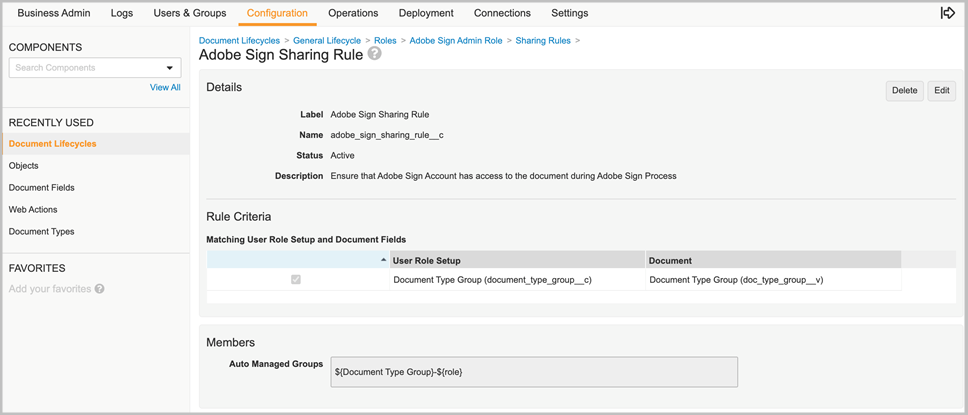
Task: Click help icon next to favorites hint
Action: [x=99, y=289]
